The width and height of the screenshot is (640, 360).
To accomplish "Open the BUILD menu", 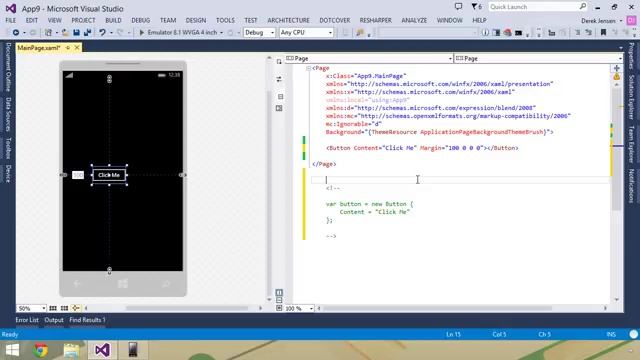I will point(113,20).
